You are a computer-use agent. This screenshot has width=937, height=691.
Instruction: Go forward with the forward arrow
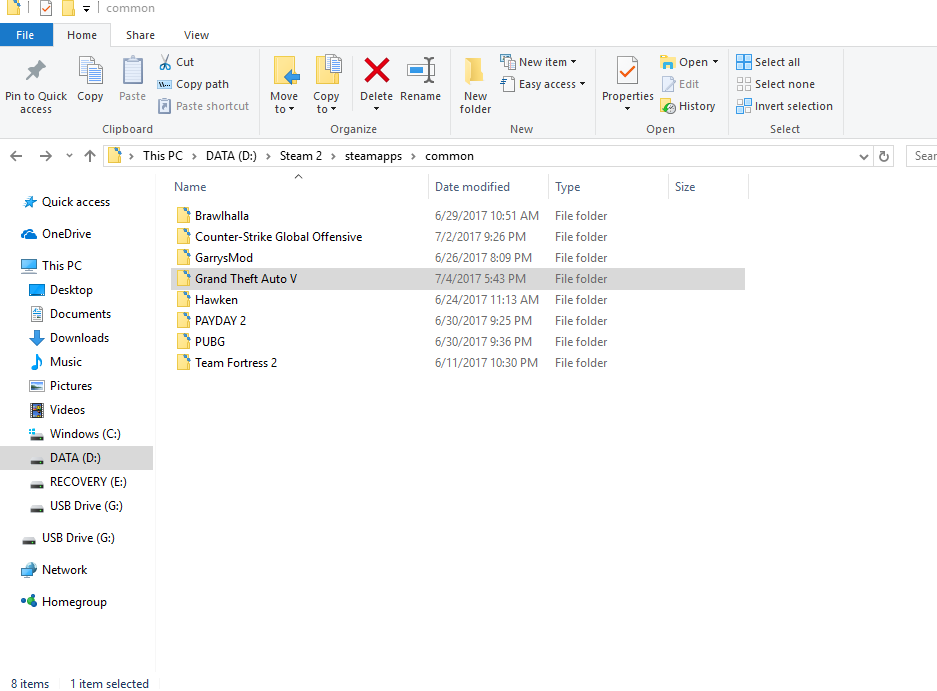[x=45, y=156]
